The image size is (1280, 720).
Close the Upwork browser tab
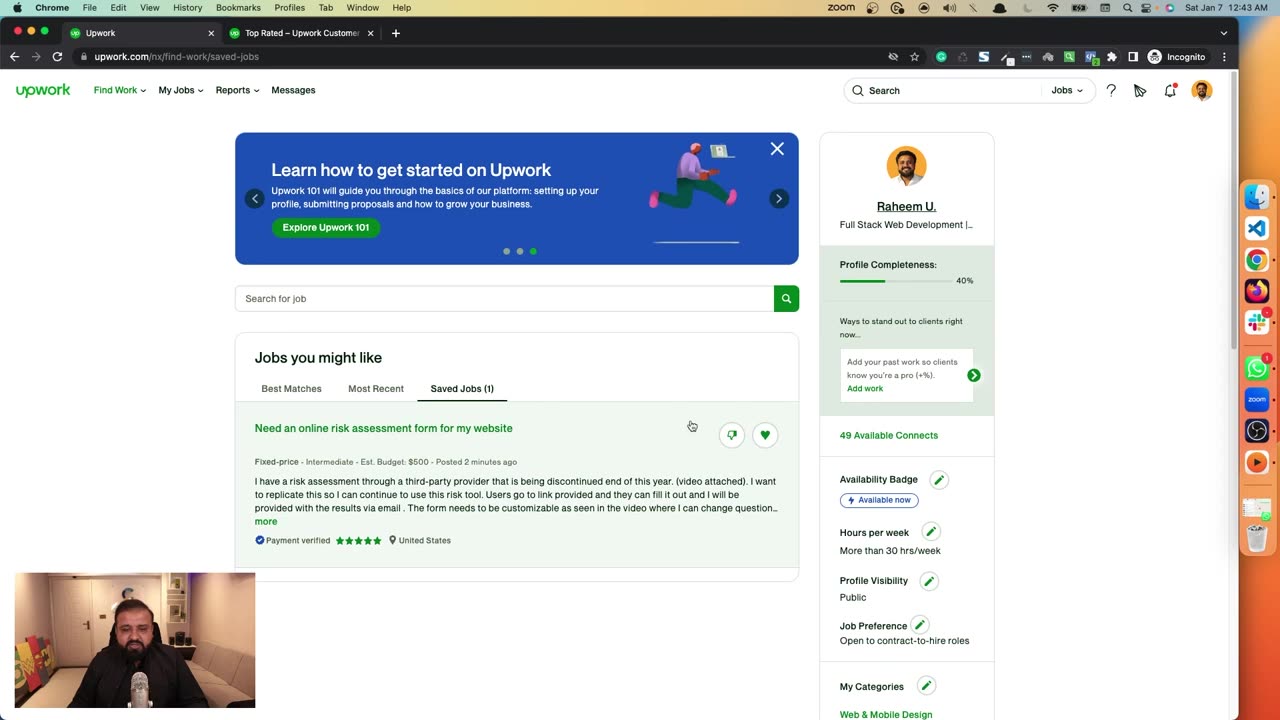pos(211,33)
